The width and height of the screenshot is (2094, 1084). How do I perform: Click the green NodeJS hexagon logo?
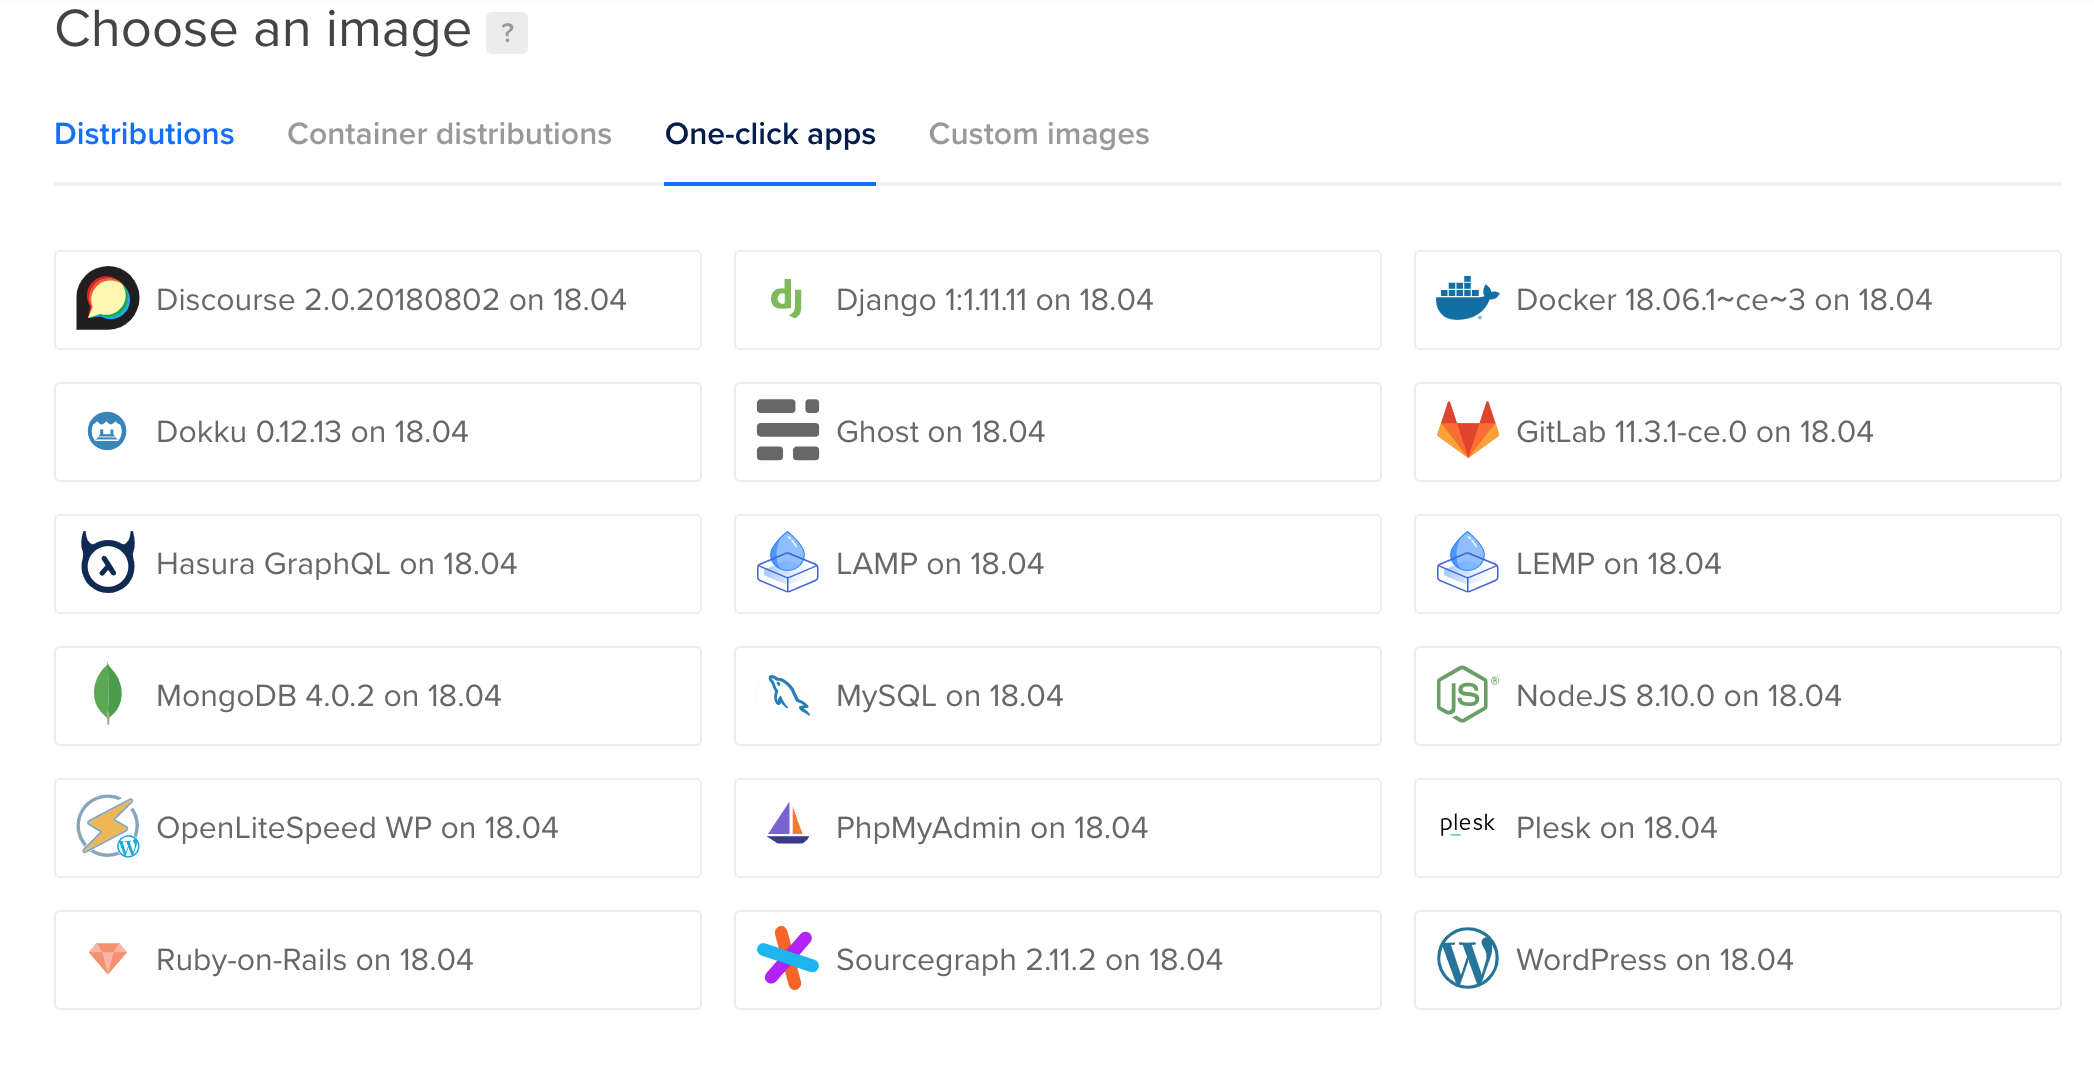1467,694
